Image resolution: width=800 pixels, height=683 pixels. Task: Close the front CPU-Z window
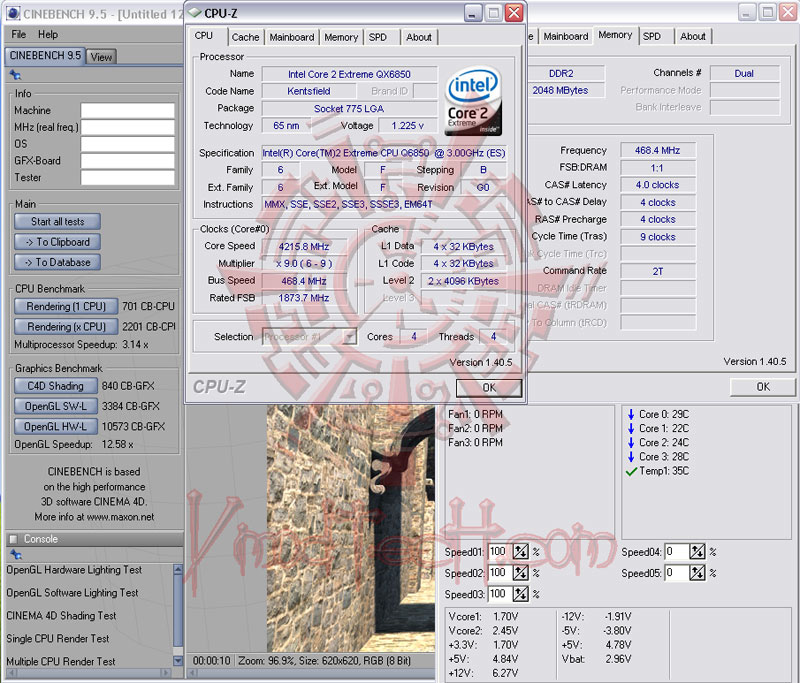click(514, 13)
